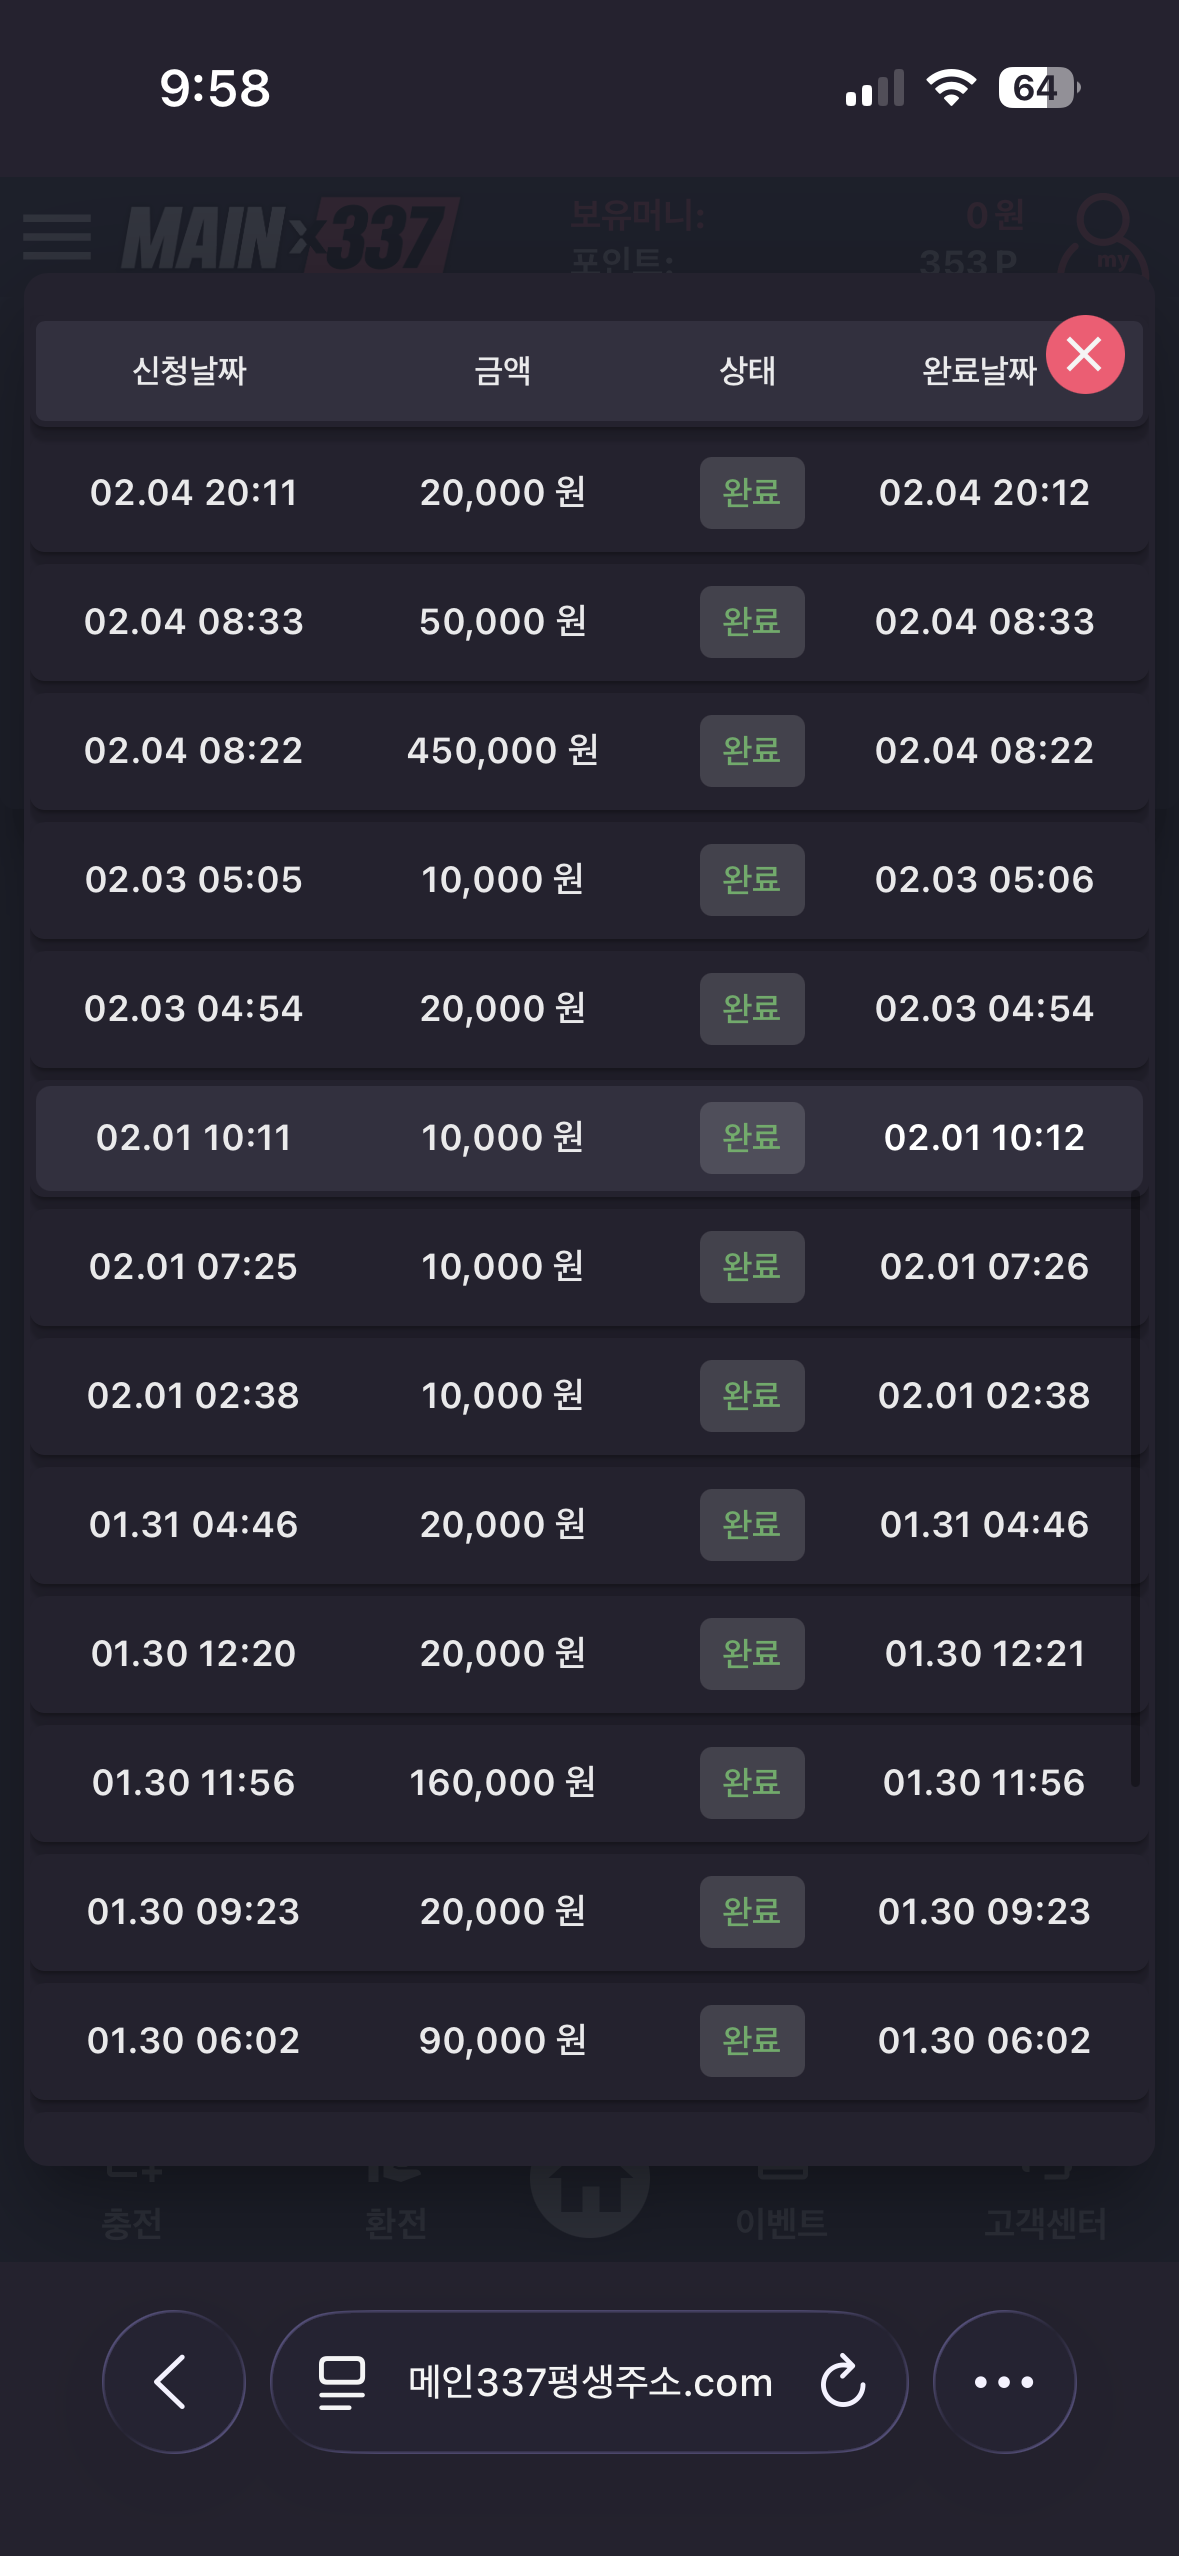1179x2556 pixels.
Task: Reload the page with refresh icon
Action: (x=842, y=2381)
